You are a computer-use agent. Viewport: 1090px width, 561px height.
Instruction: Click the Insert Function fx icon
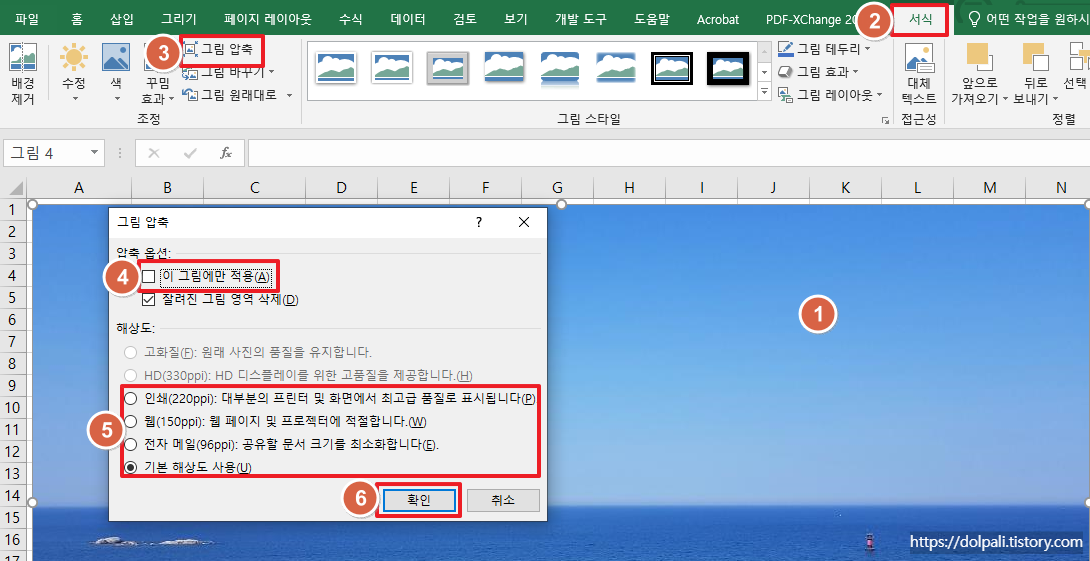[x=226, y=153]
